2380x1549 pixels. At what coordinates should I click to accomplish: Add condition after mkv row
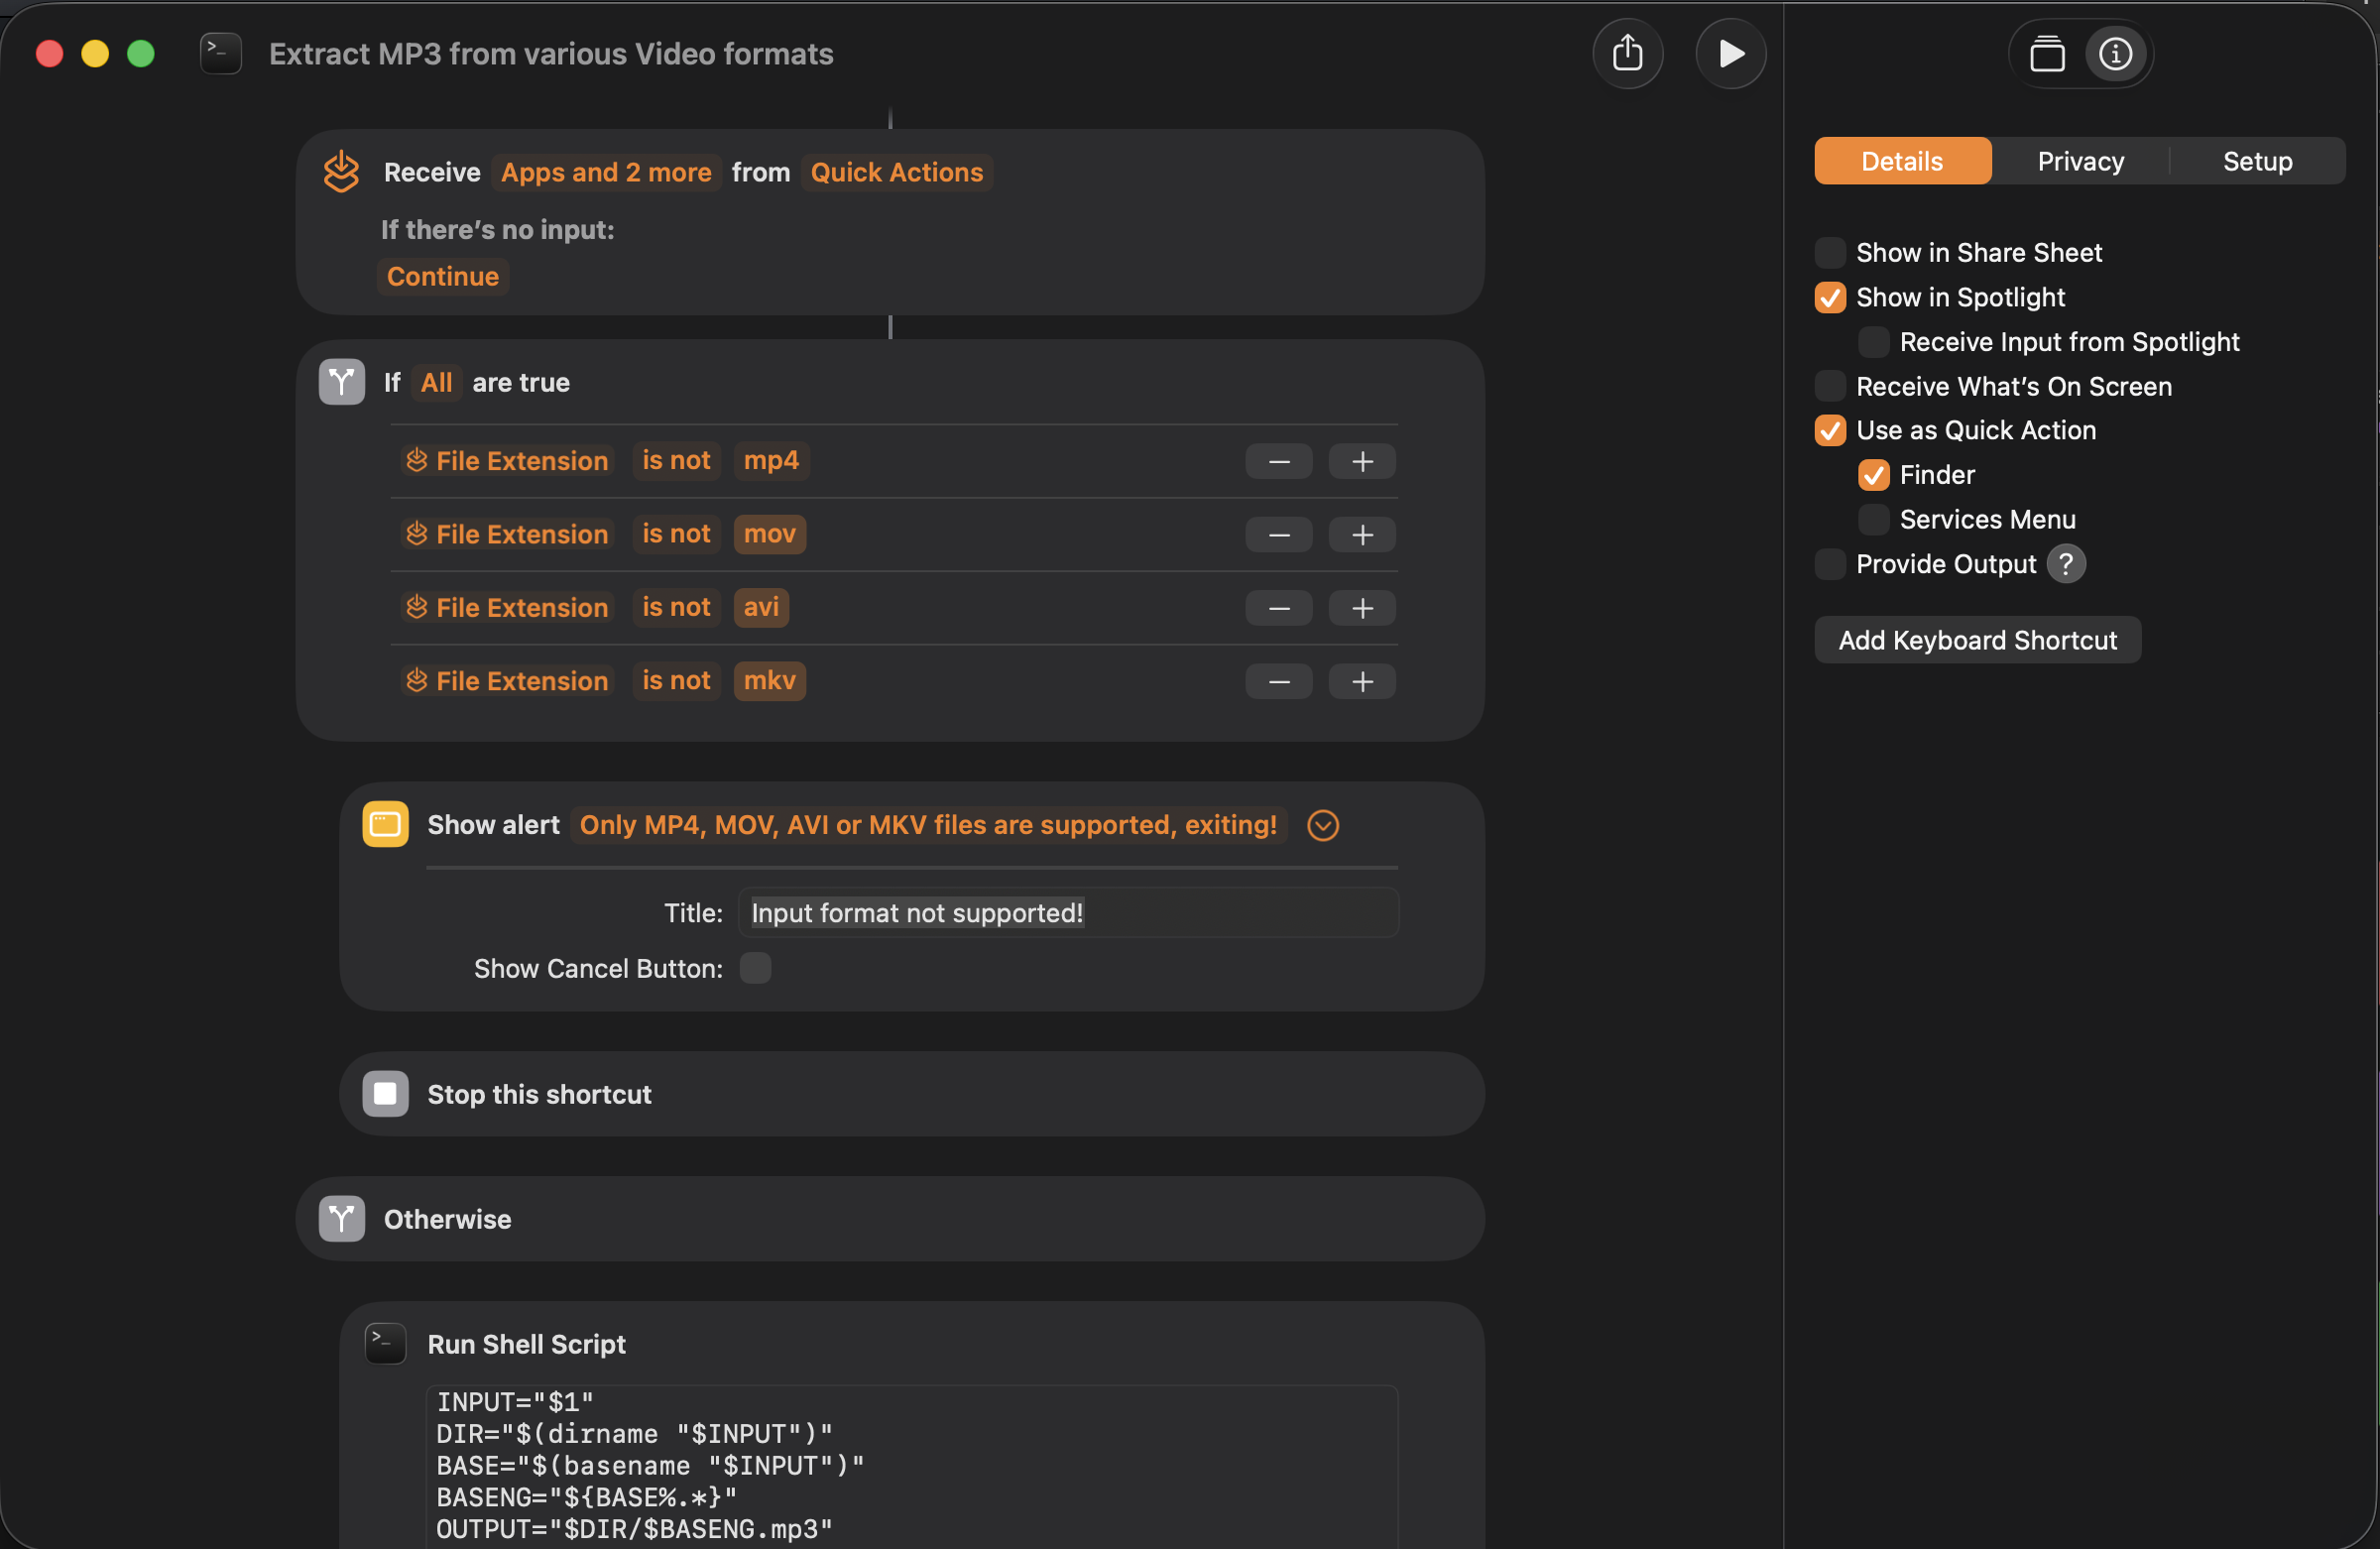tap(1361, 681)
